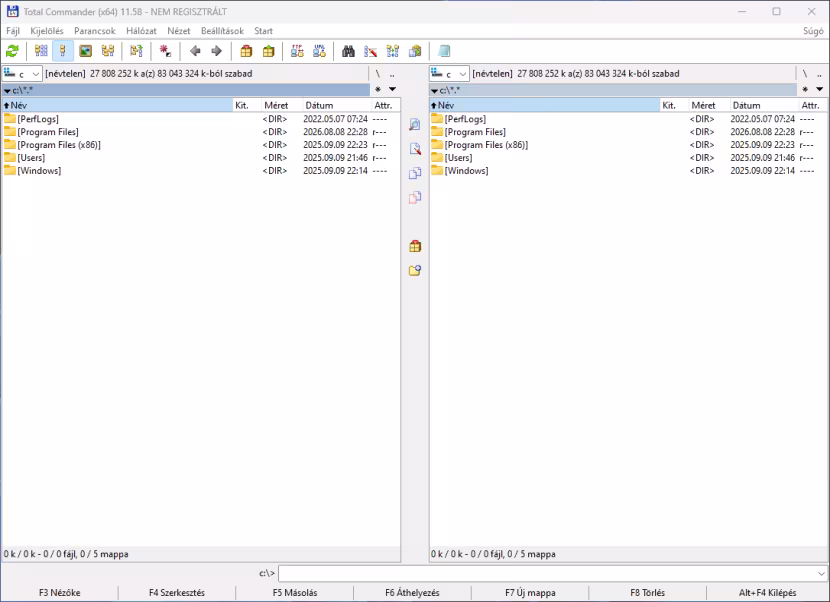Image resolution: width=830 pixels, height=602 pixels.
Task: Go to root with left panel backslash button
Action: [378, 74]
